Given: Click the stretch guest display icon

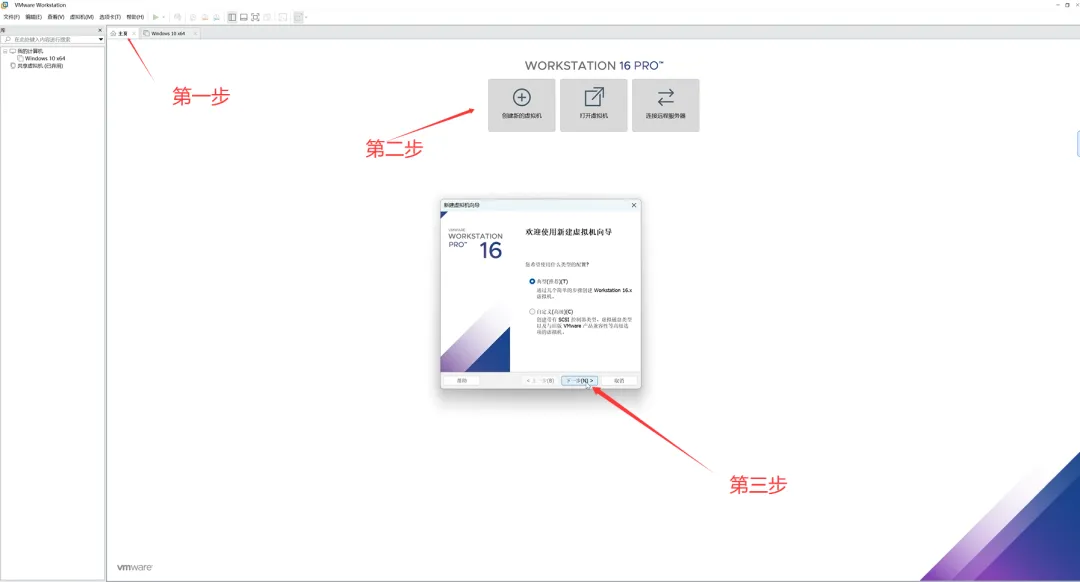Looking at the screenshot, I should 298,17.
